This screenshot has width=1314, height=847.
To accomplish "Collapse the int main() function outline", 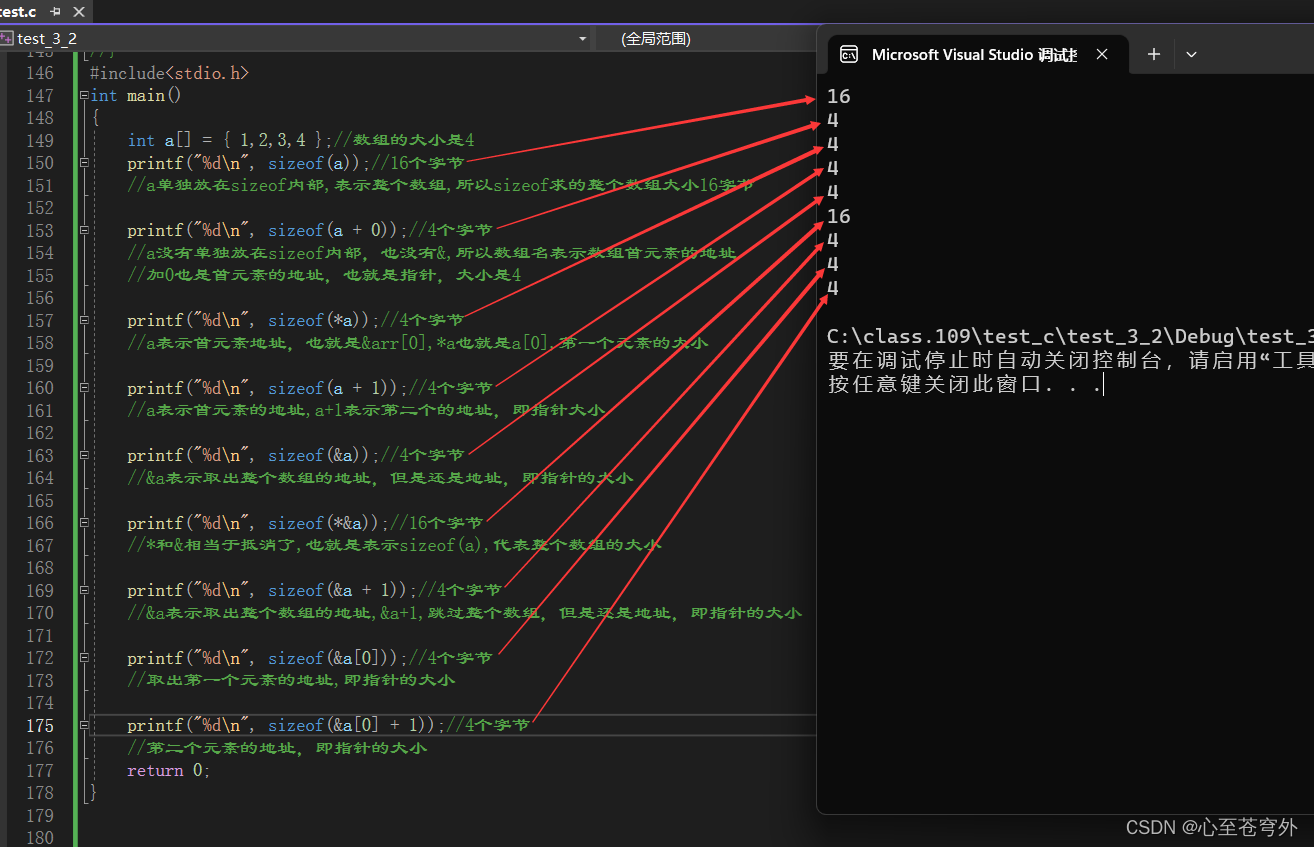I will pos(83,96).
